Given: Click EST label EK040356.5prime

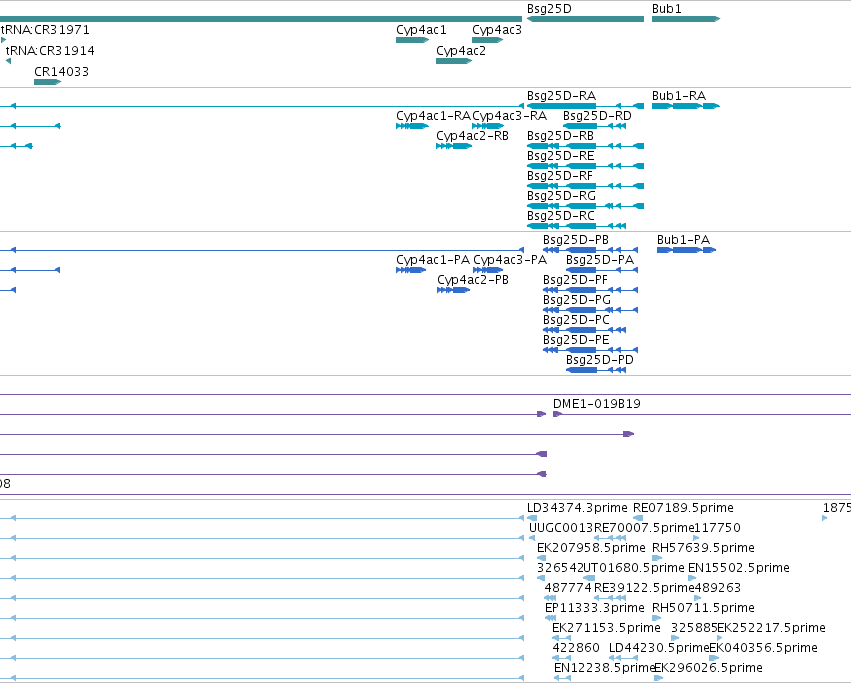Looking at the screenshot, I should point(763,648).
